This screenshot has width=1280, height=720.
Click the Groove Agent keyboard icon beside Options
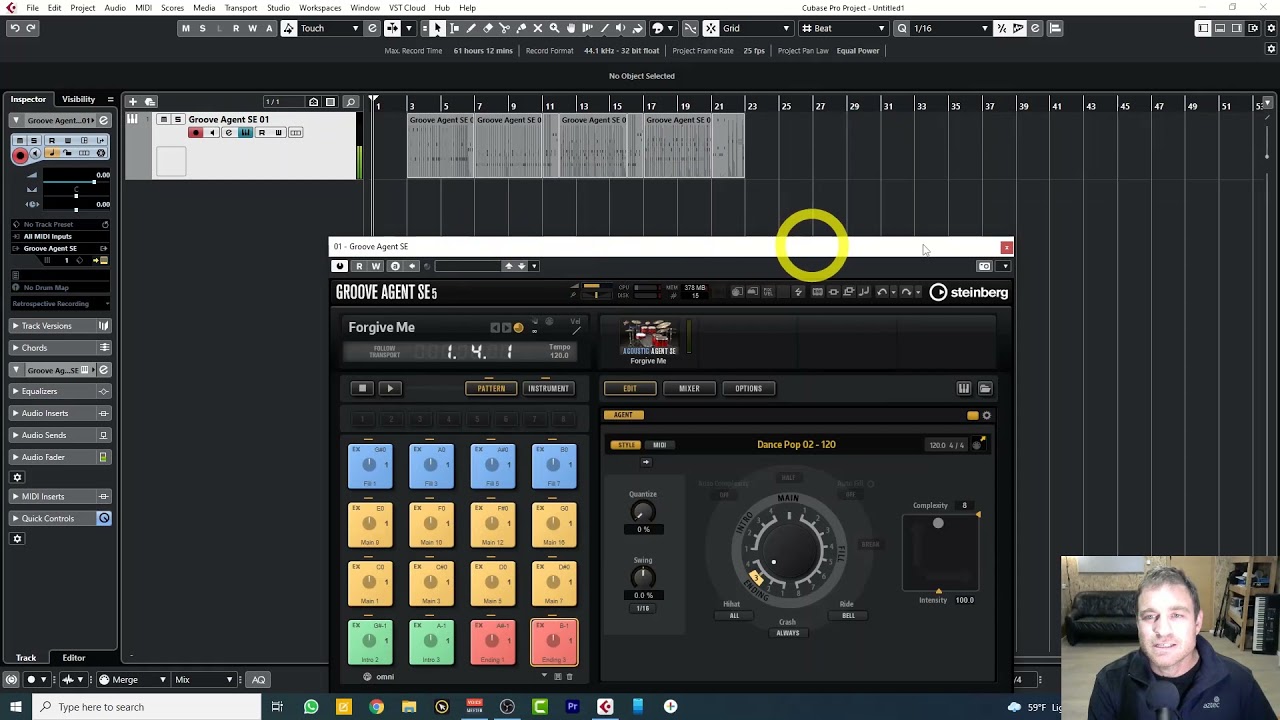click(x=964, y=389)
